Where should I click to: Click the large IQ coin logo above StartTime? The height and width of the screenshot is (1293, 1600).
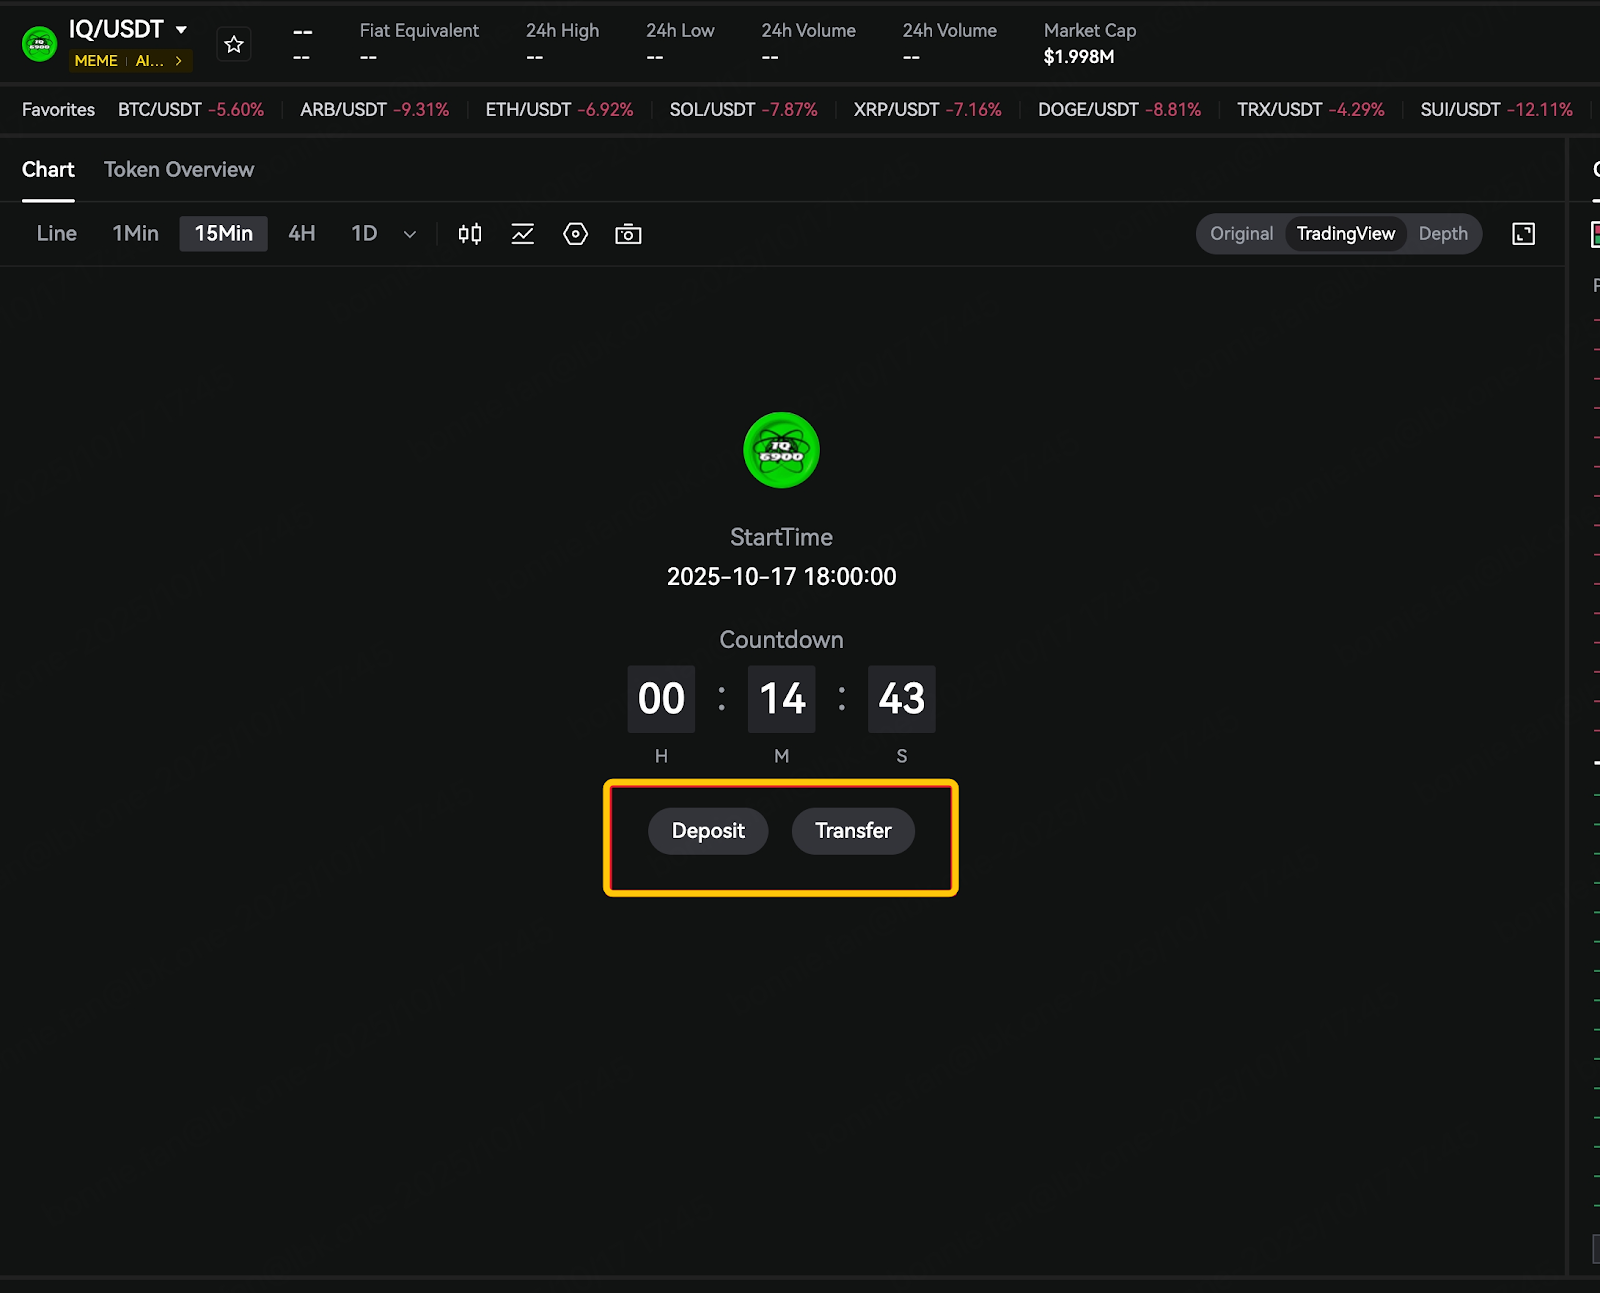(x=781, y=450)
